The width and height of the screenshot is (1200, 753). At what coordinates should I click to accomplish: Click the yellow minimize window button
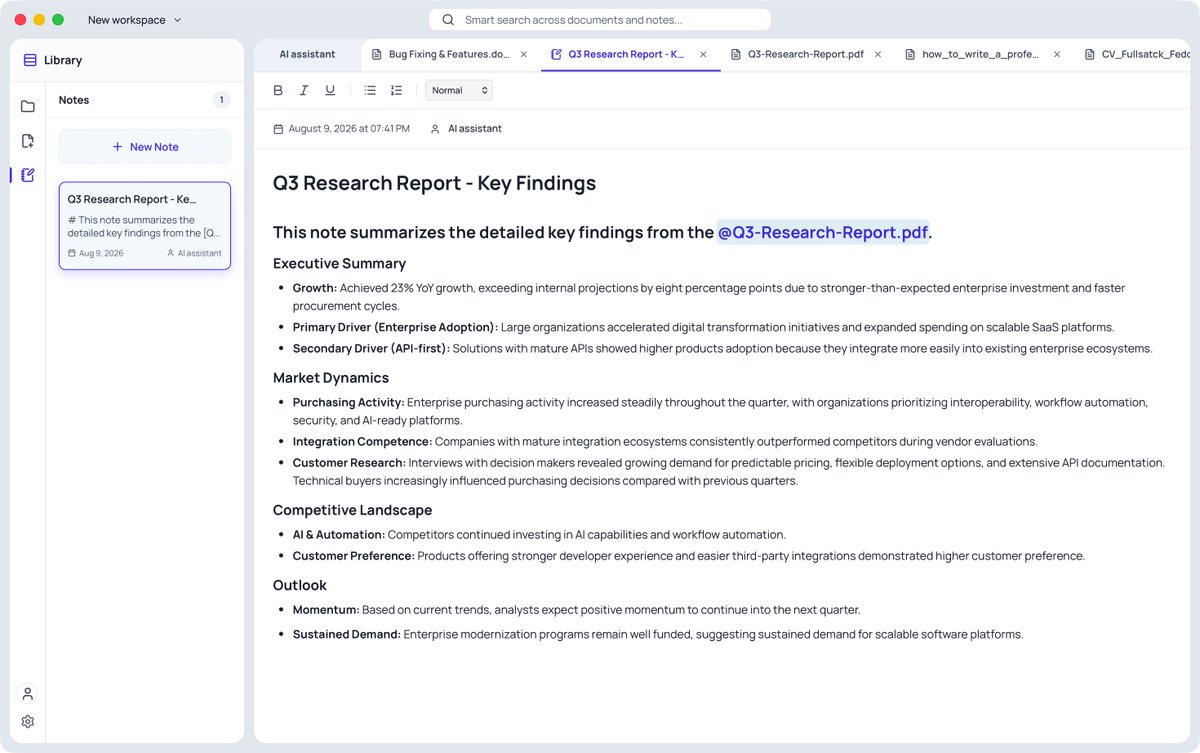point(40,20)
